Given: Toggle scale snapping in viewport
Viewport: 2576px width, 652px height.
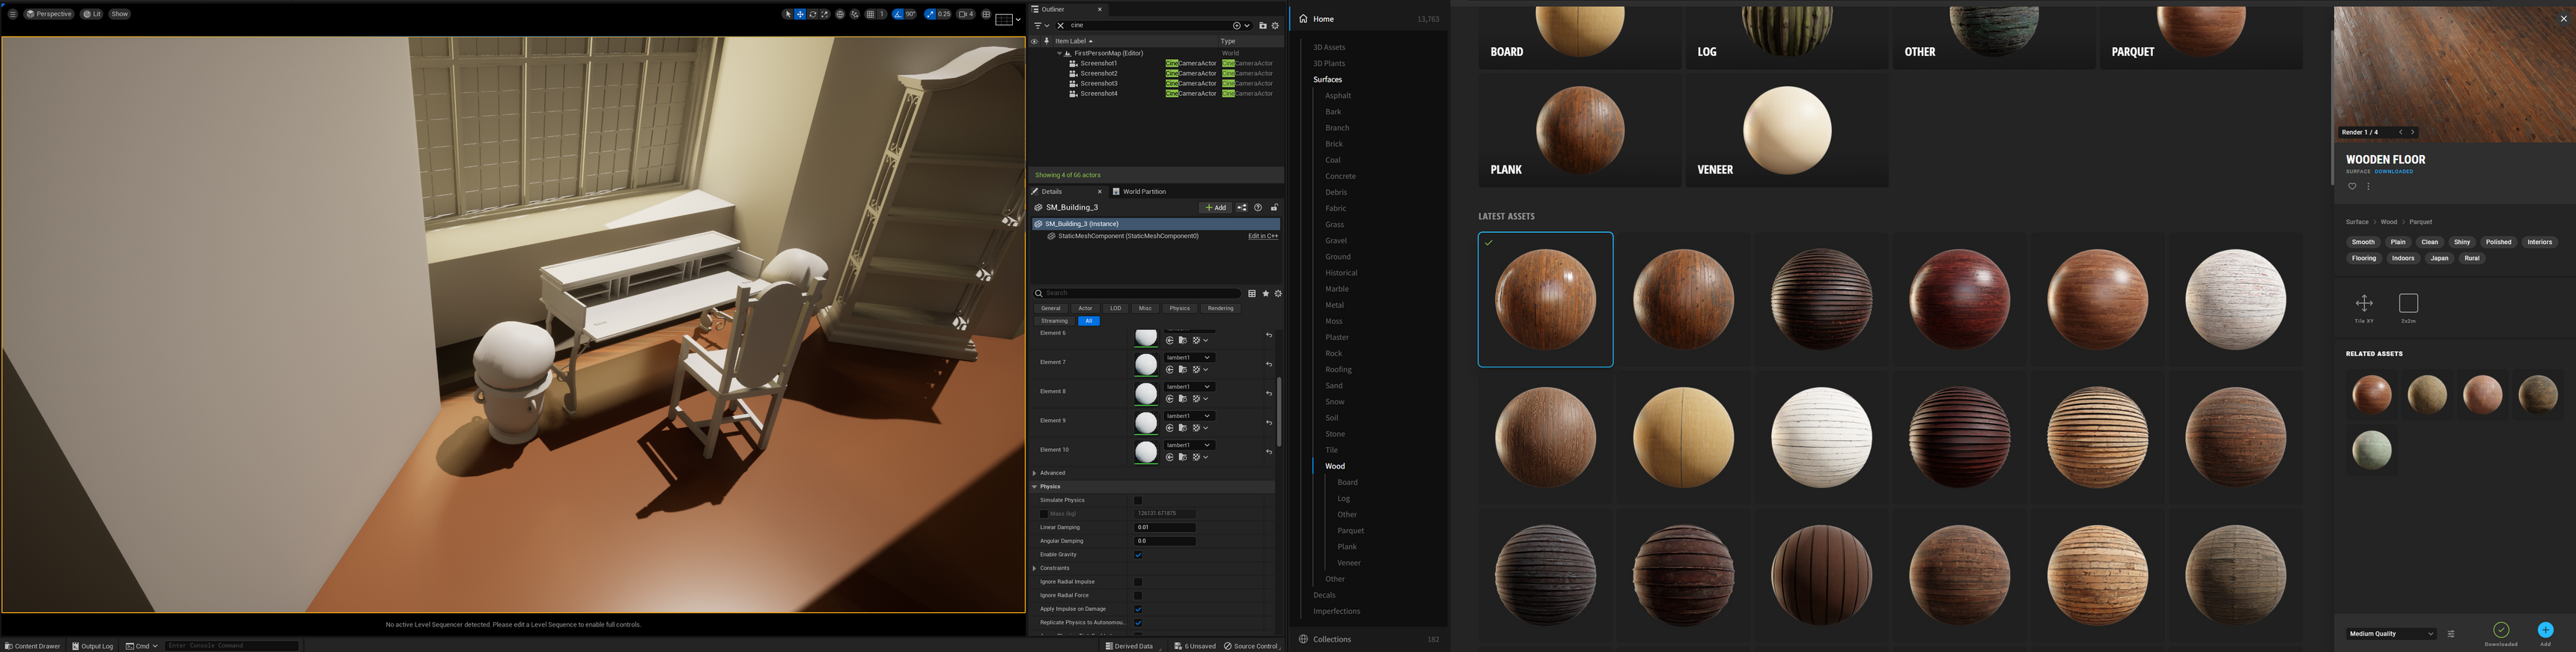Looking at the screenshot, I should click(930, 14).
